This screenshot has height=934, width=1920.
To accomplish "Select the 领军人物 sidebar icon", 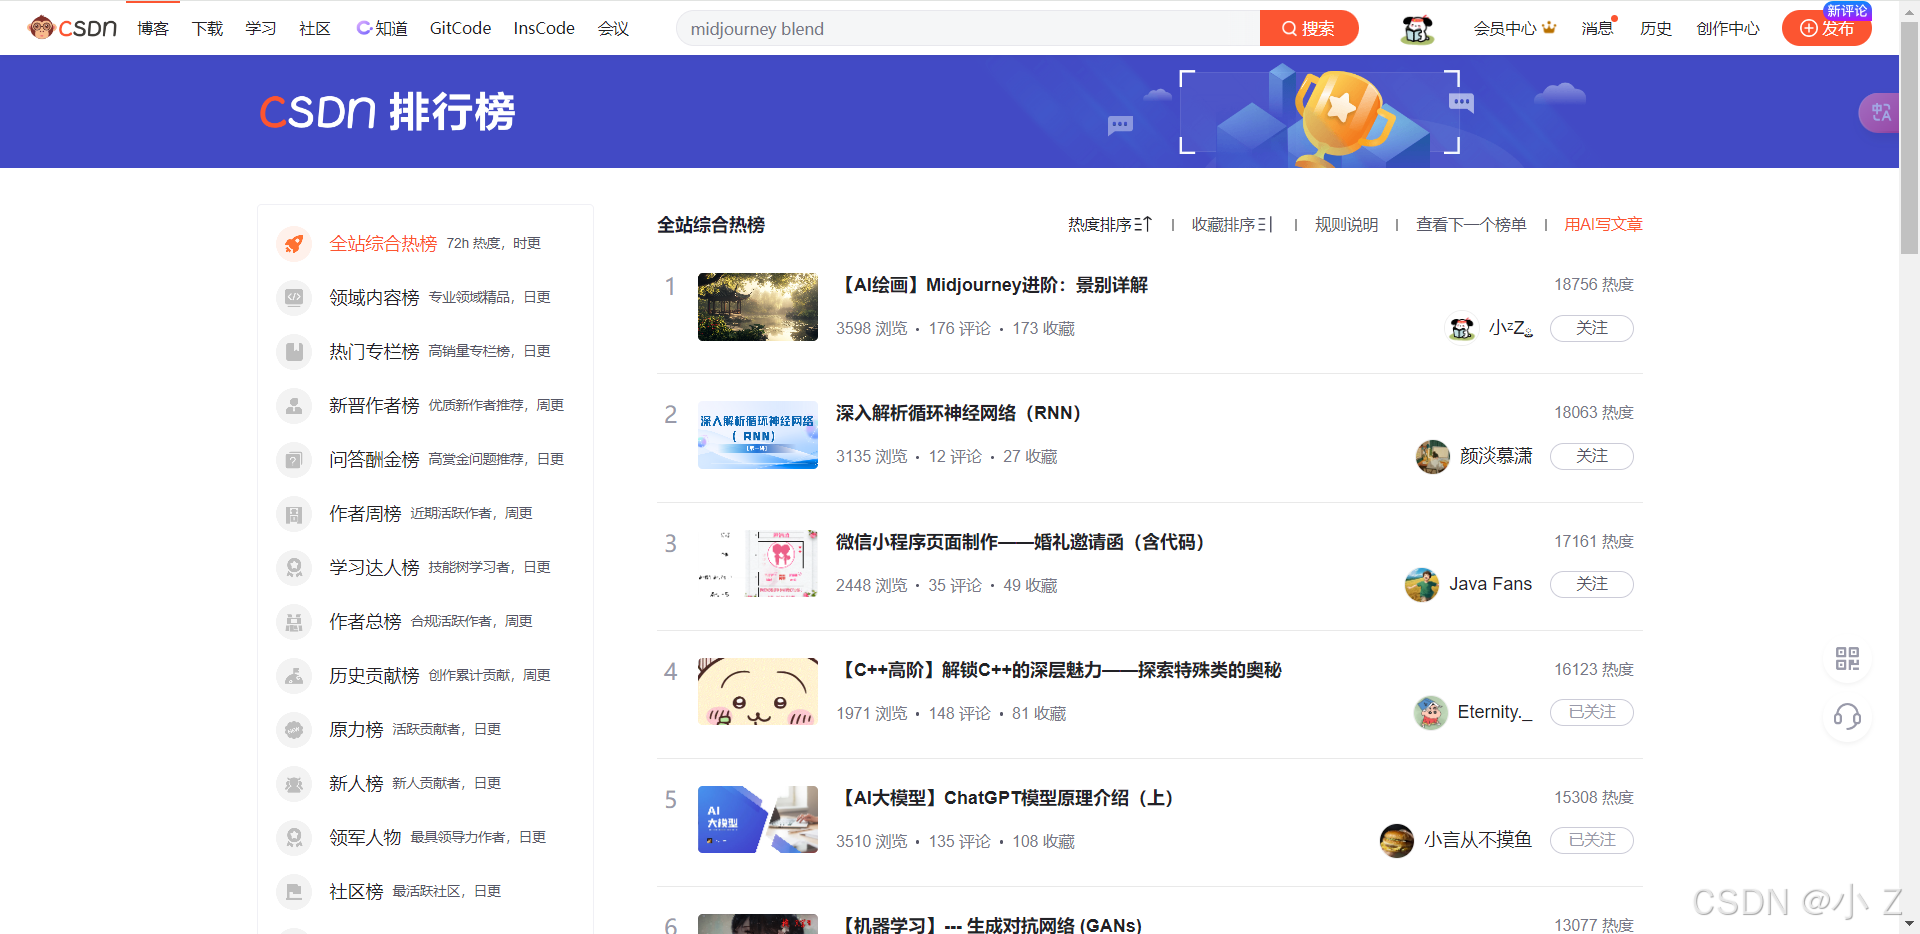I will 294,837.
